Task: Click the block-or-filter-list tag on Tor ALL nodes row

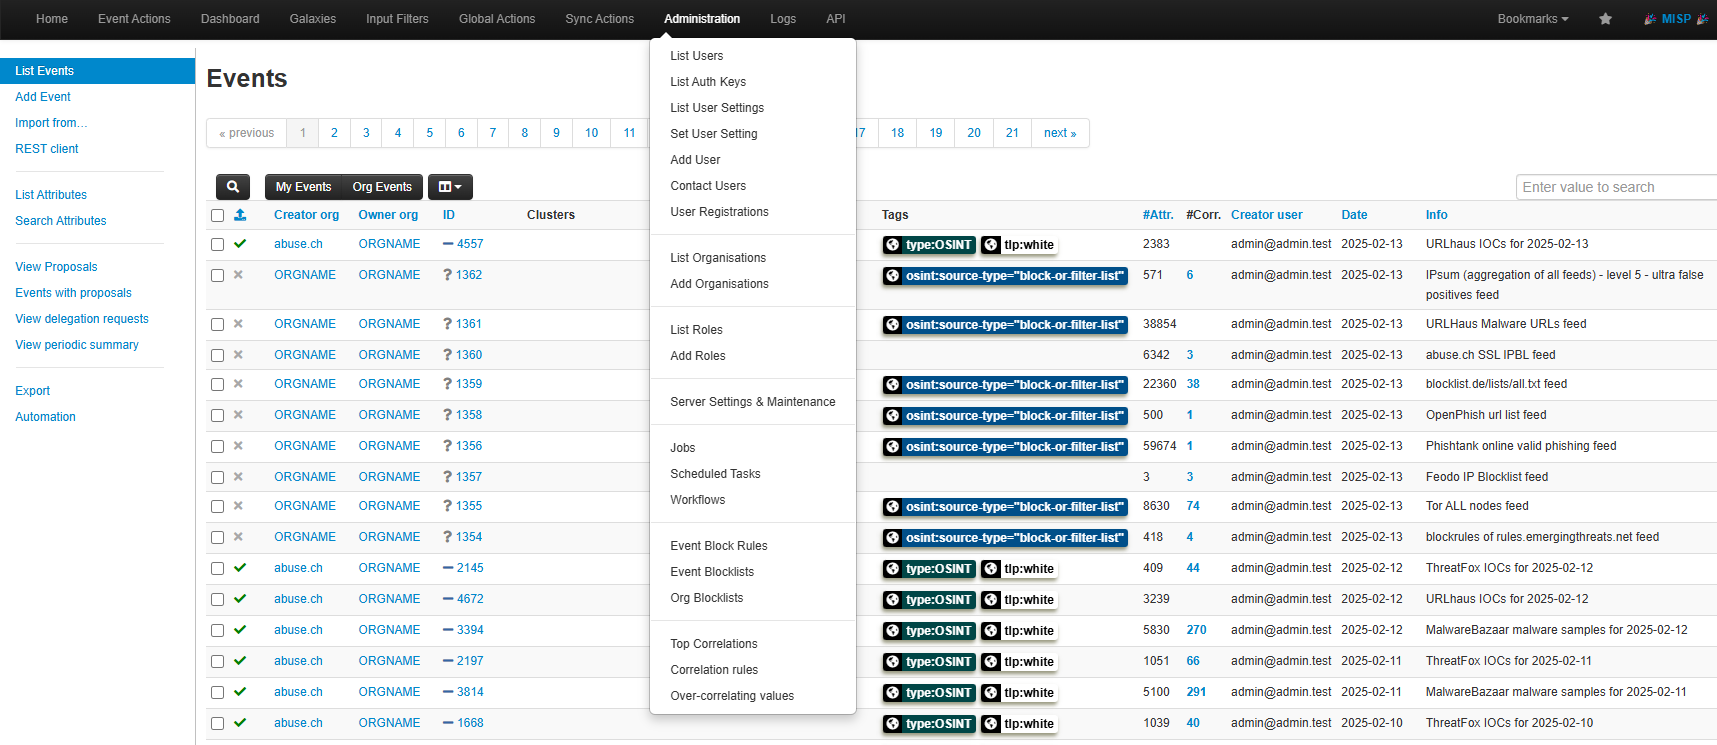Action: [1005, 507]
